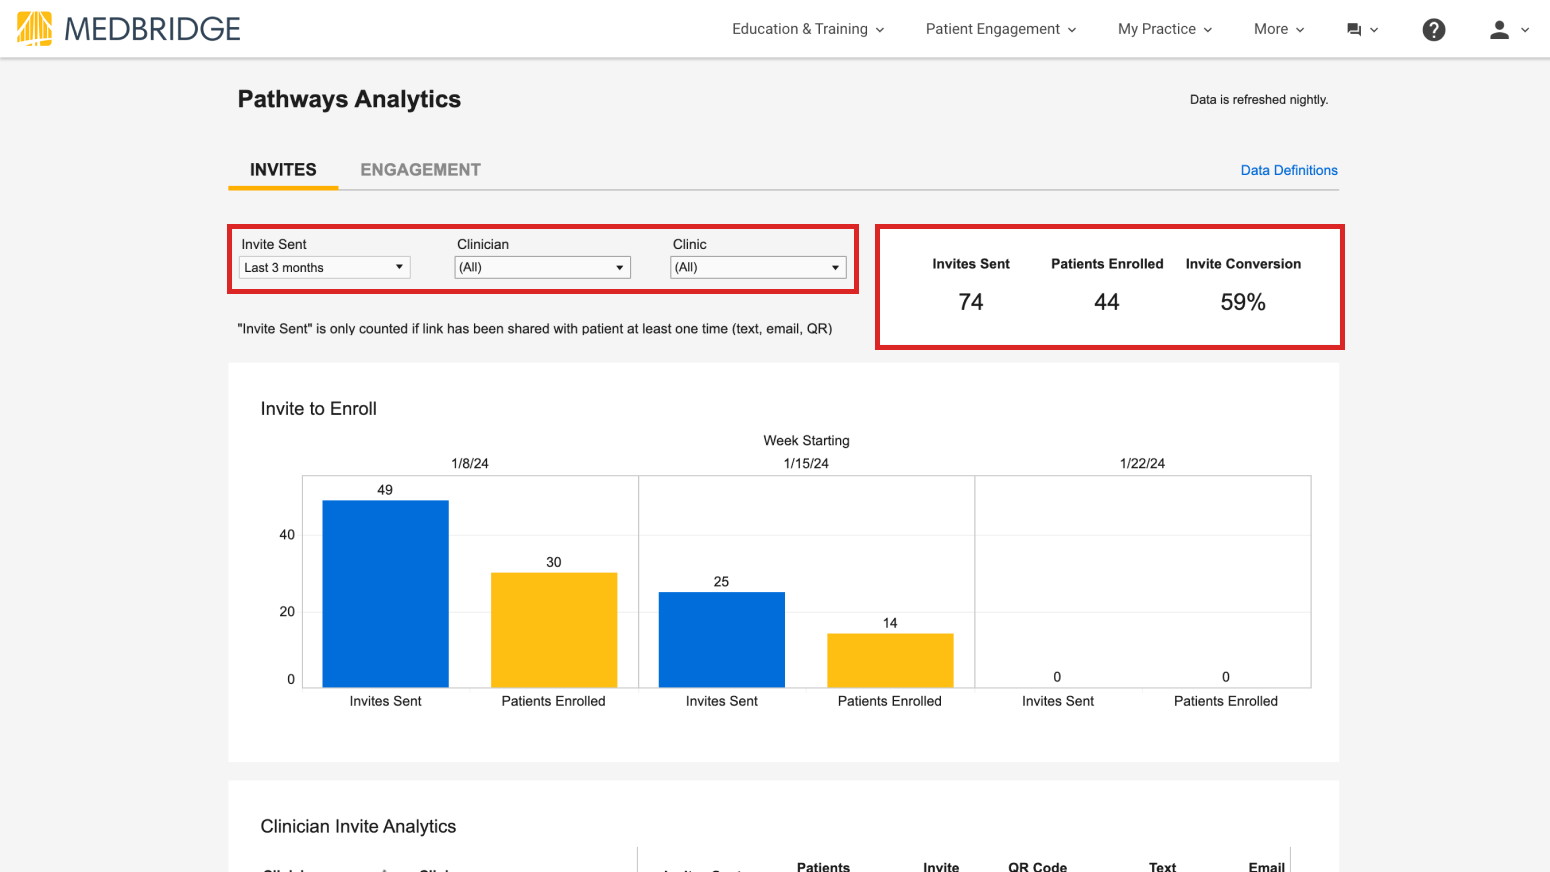Click the Invites Sent total of 74

[x=970, y=301]
